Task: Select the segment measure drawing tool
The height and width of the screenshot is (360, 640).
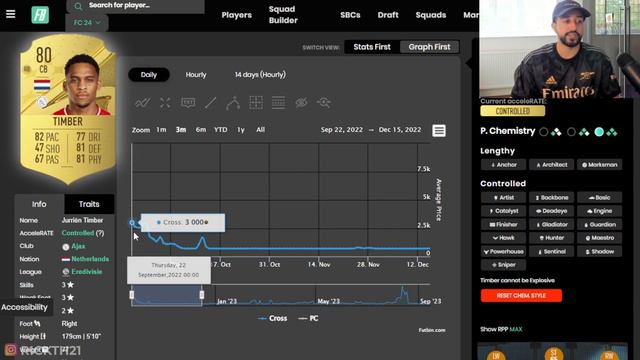Action: coord(233,103)
